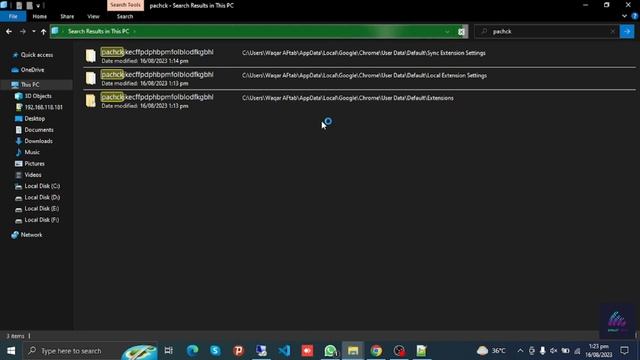Click folder icon of Sync Extension Settings result
The width and height of the screenshot is (640, 360).
coord(91,56)
